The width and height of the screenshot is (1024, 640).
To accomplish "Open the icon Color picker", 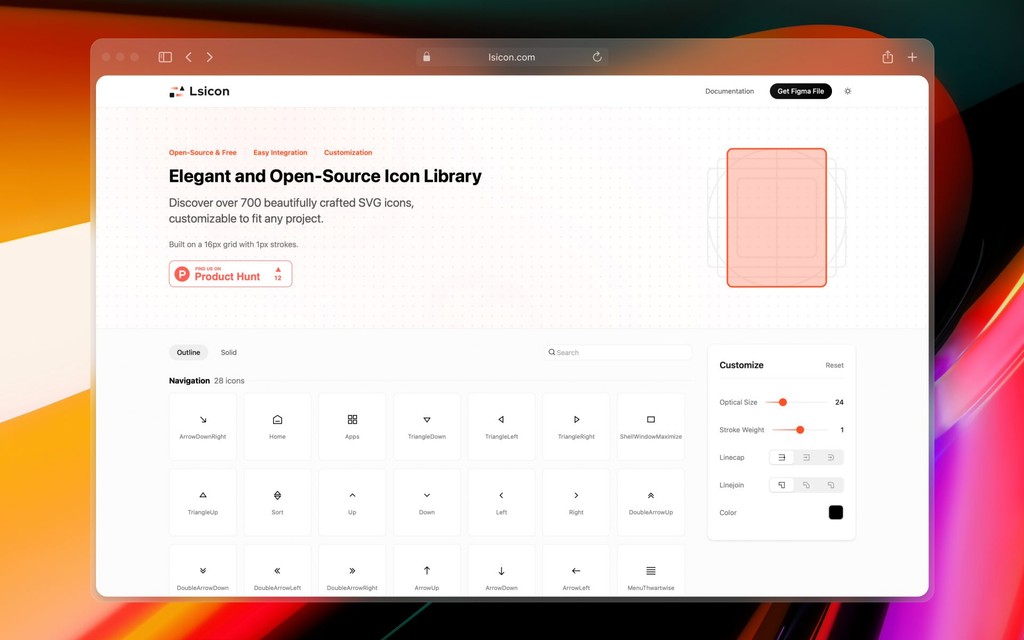I will [x=835, y=512].
